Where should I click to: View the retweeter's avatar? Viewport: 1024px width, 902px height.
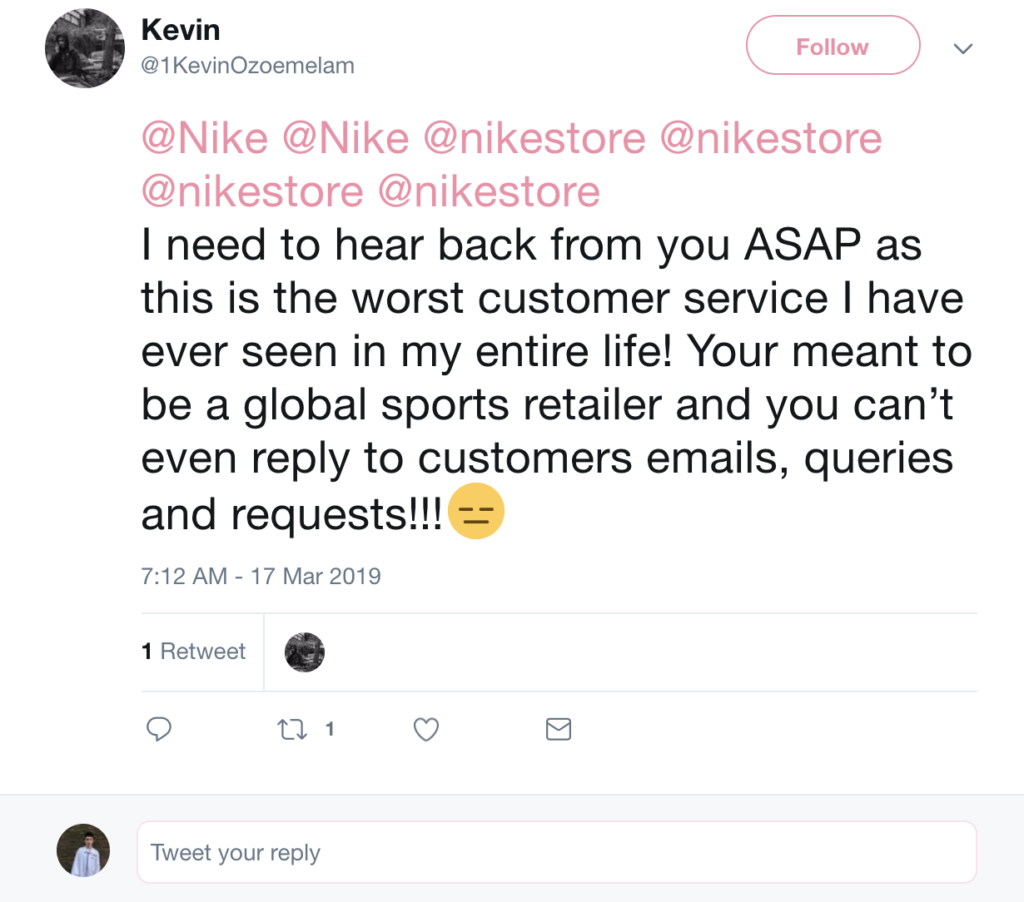(x=305, y=652)
